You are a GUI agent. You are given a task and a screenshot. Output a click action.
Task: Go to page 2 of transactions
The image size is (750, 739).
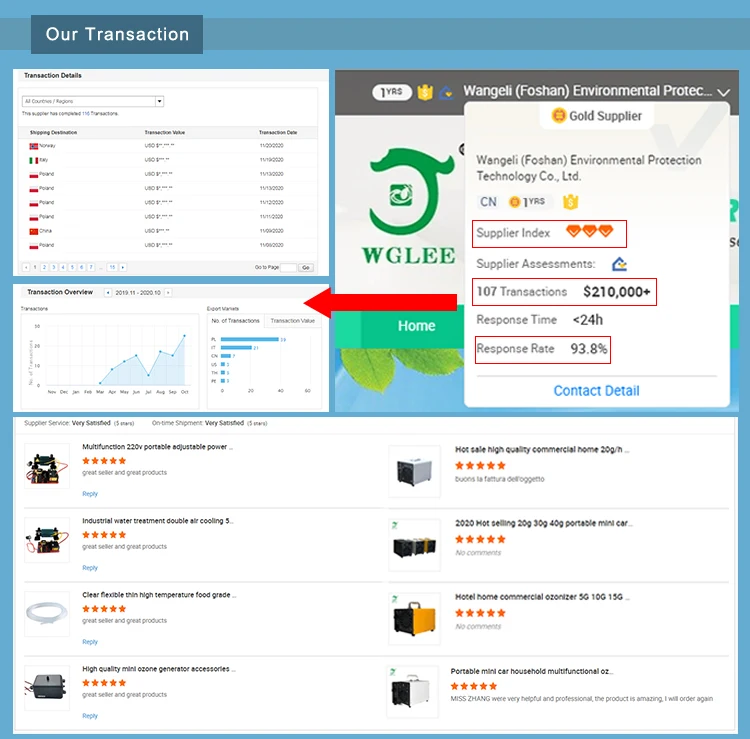(x=44, y=267)
